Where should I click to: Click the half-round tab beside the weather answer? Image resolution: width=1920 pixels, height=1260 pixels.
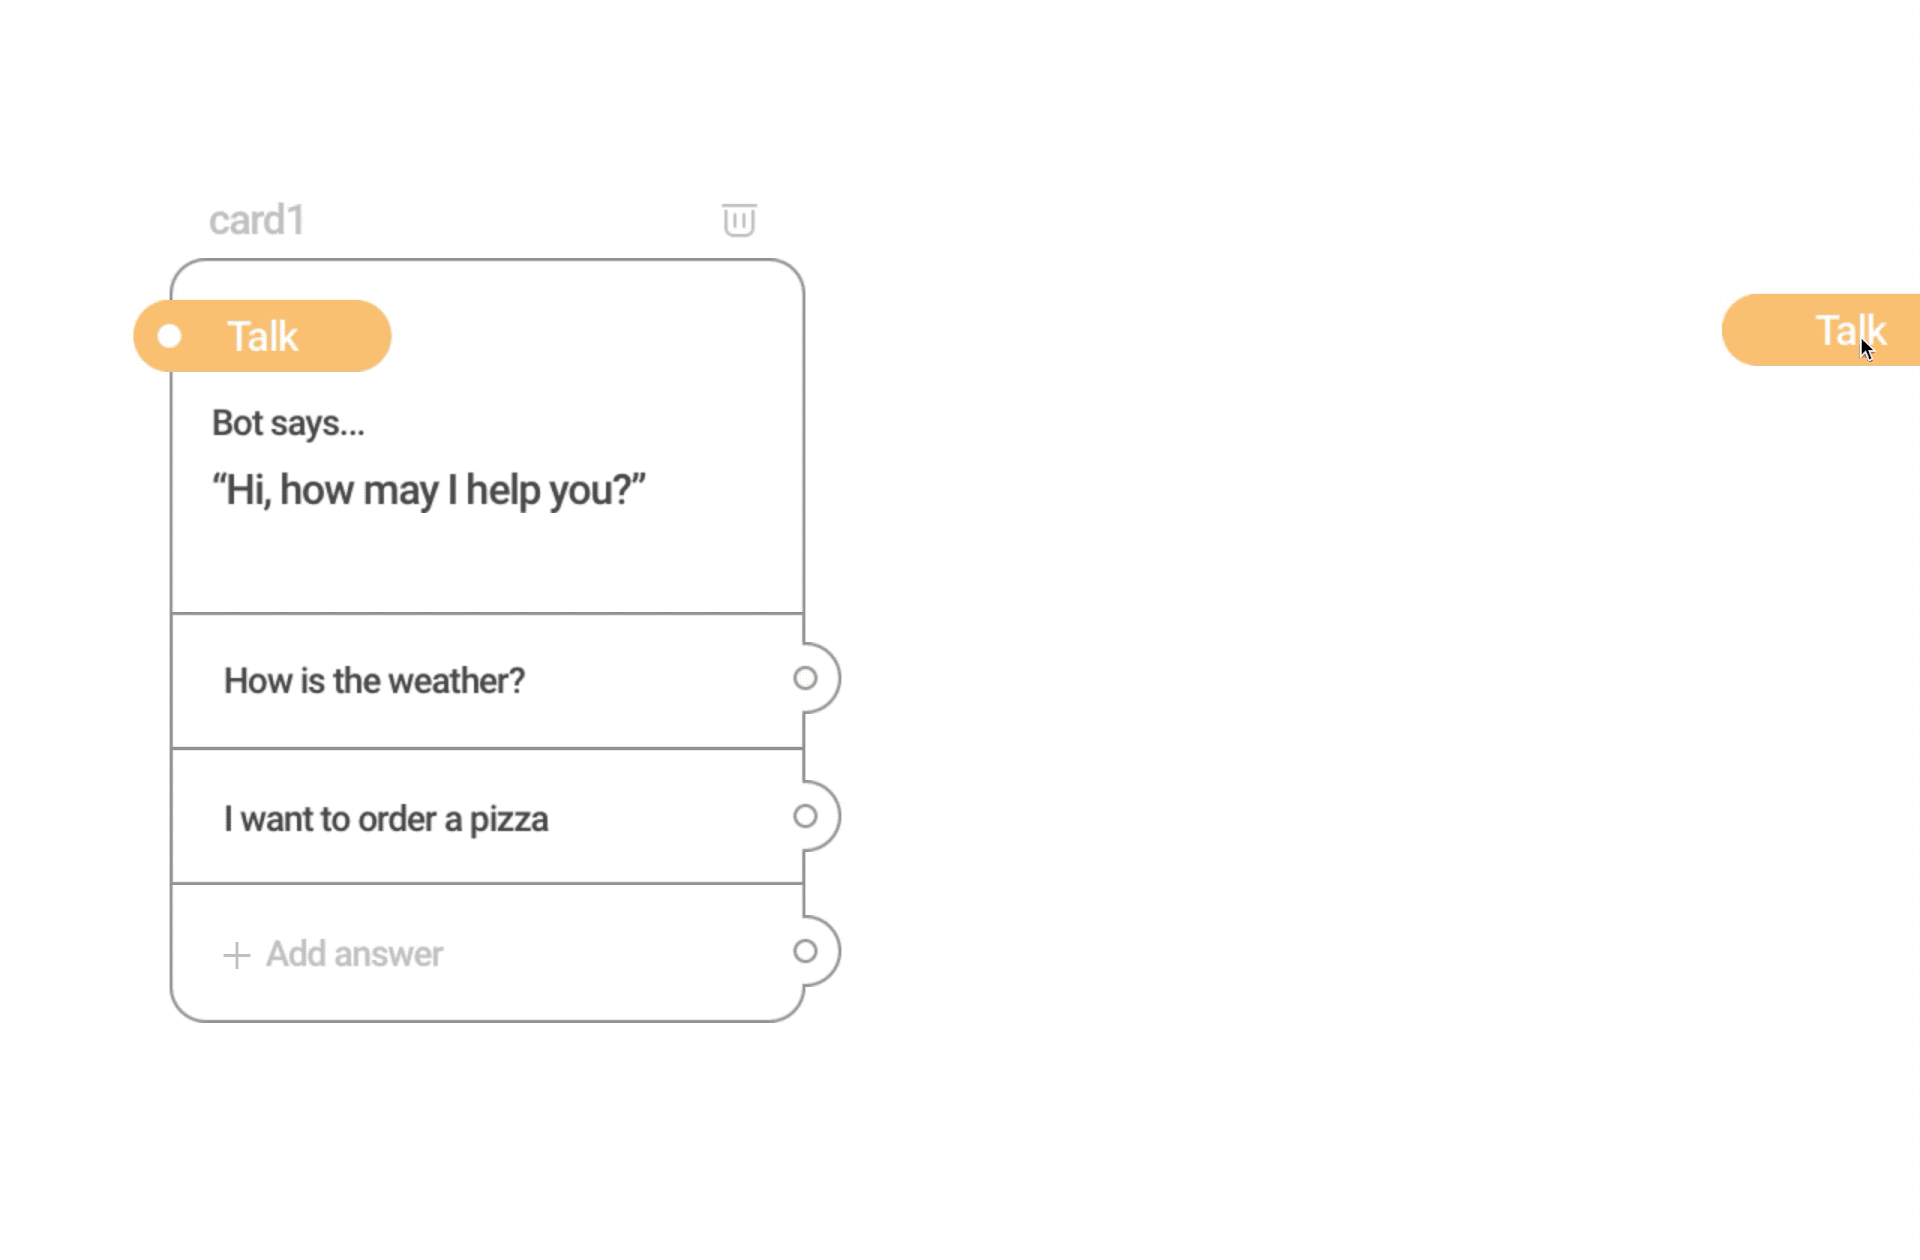tap(822, 679)
